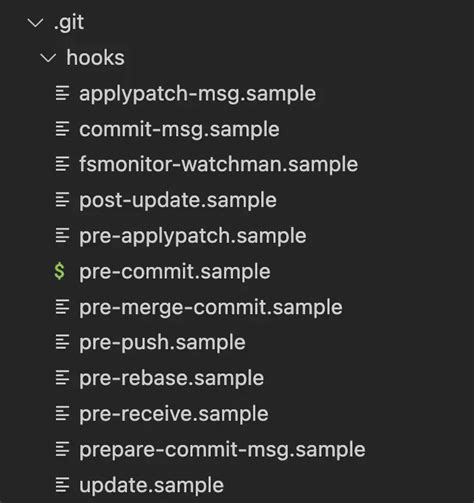Collapse the hooks folder chevron
This screenshot has width=474, height=503.
[x=48, y=58]
